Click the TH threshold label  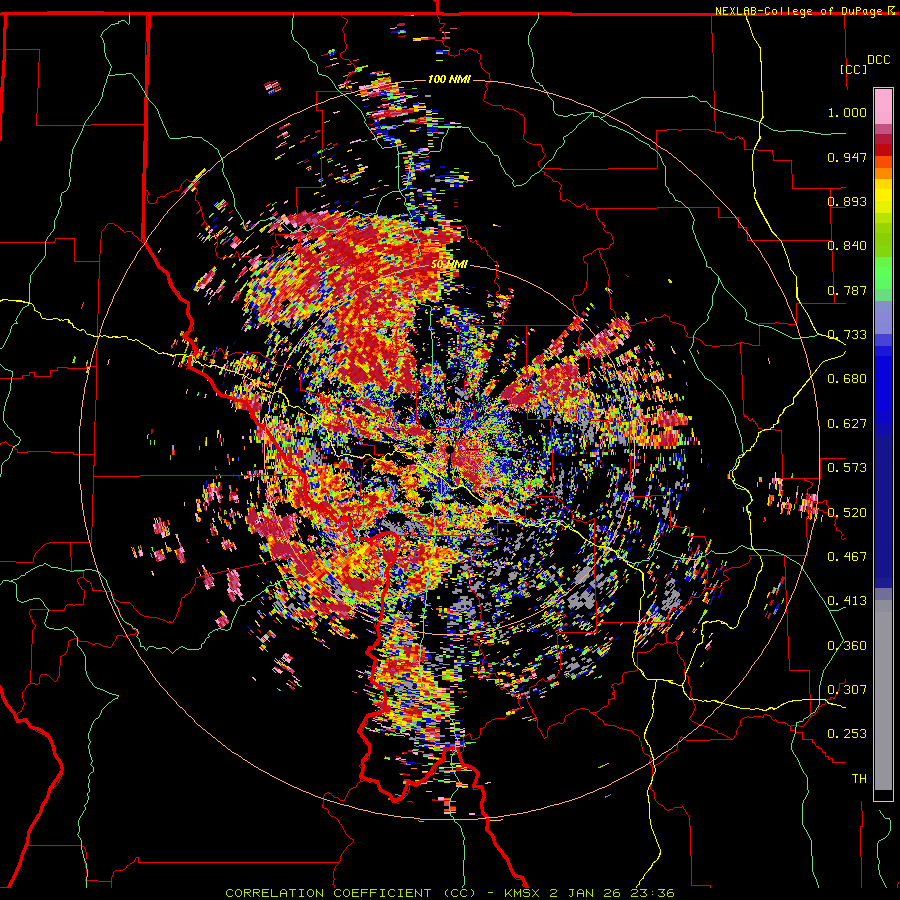click(x=859, y=779)
